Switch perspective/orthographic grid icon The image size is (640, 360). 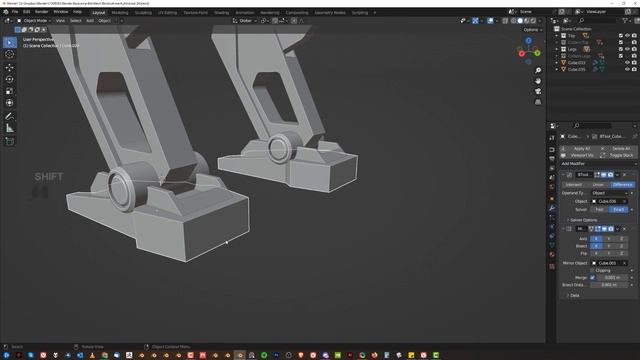tap(538, 102)
